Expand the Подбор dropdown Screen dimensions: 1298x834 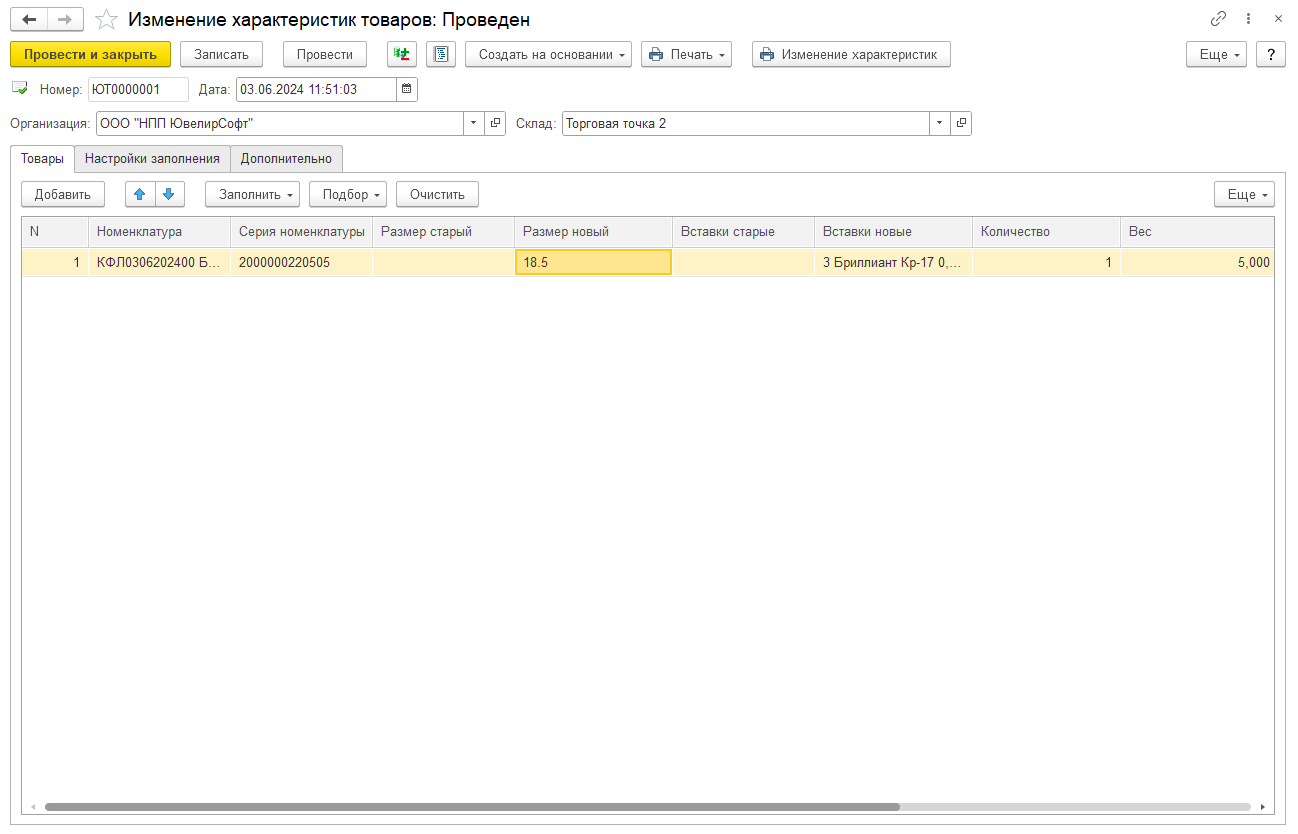coord(348,194)
